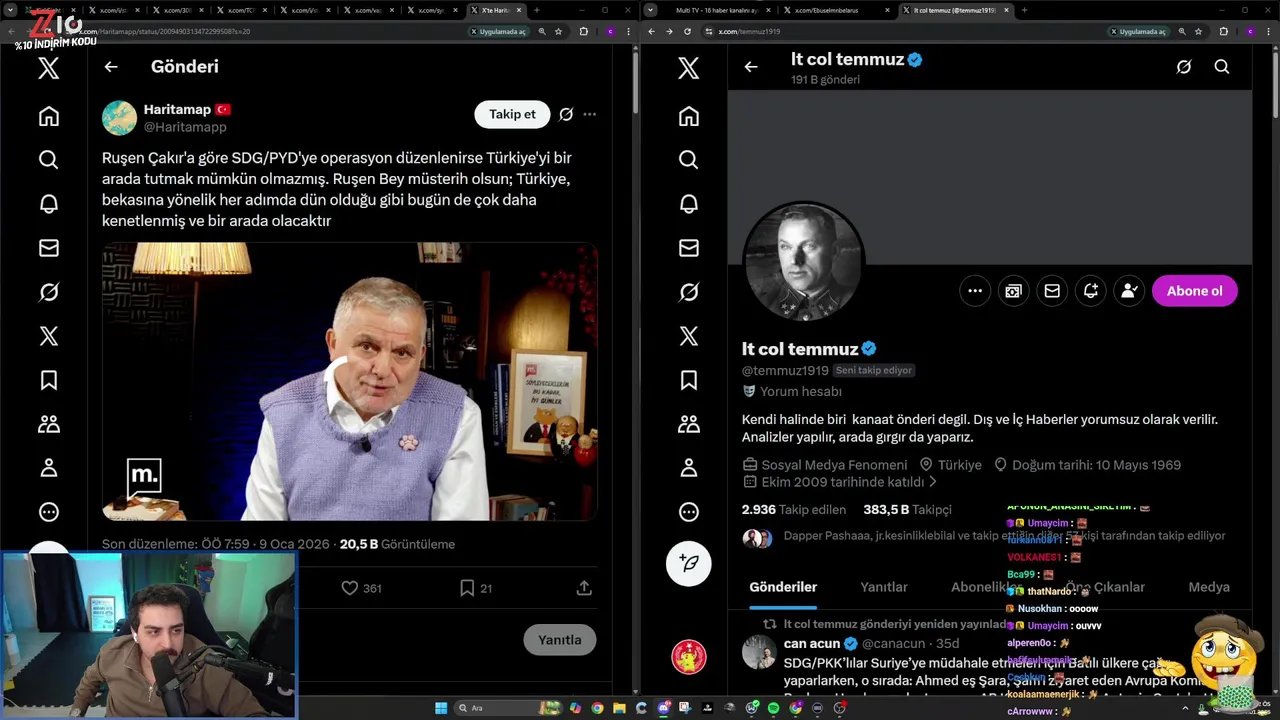Open It col temmuz profile photo

[803, 262]
